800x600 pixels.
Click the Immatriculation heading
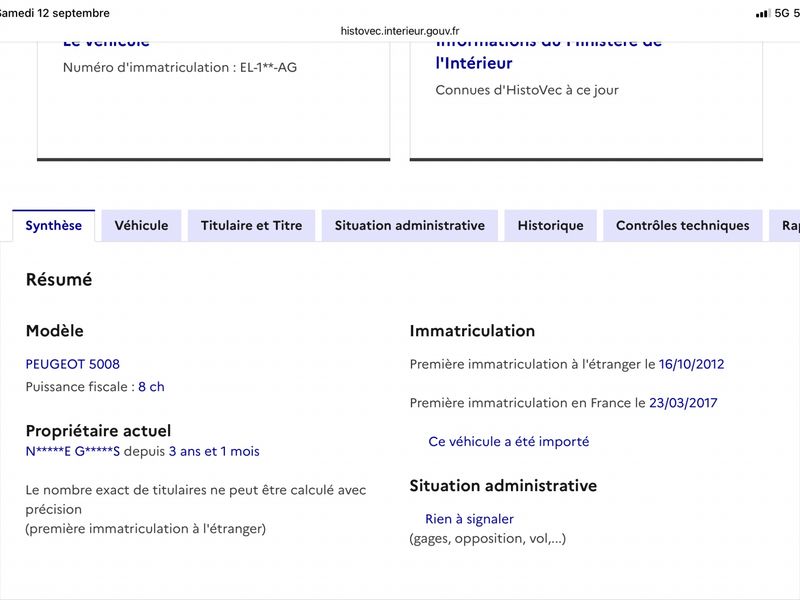pos(472,331)
